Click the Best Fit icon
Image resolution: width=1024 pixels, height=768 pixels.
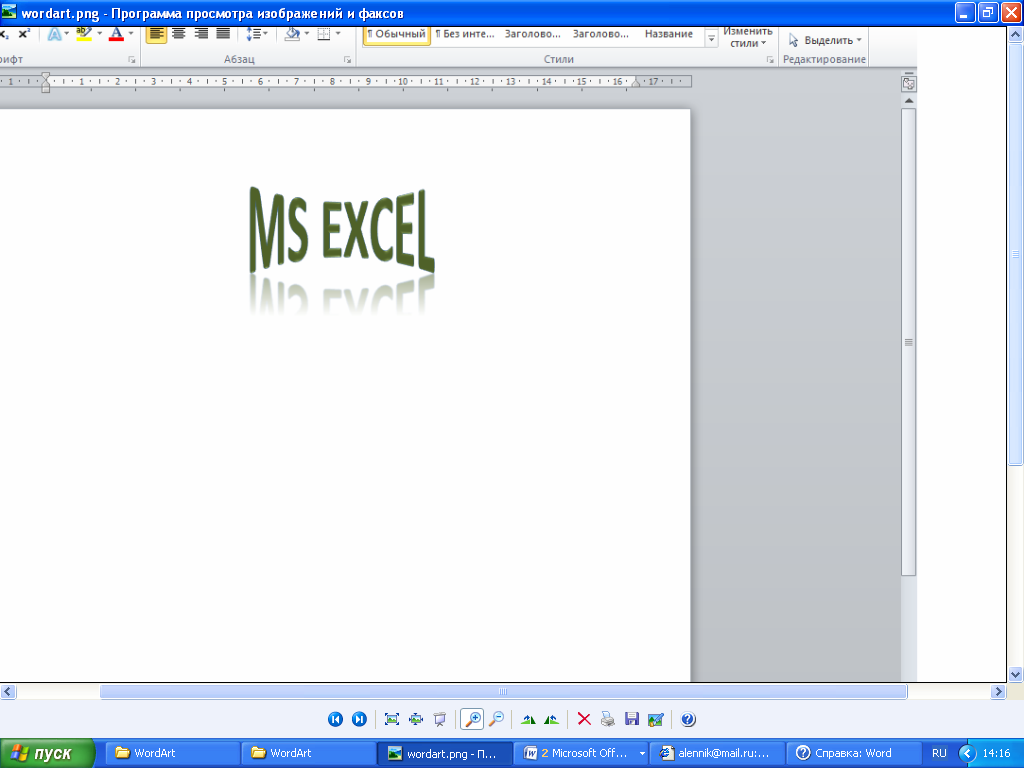coord(392,719)
